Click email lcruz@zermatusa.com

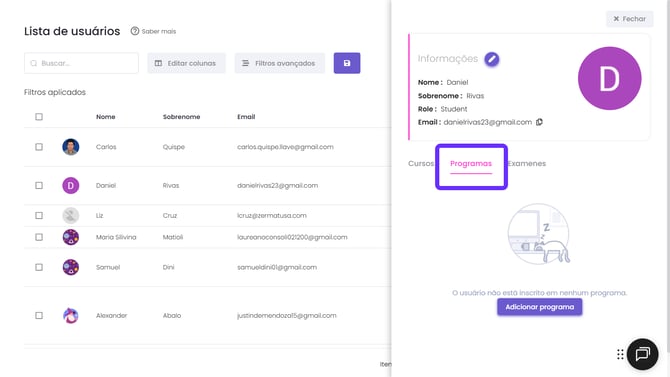click(x=272, y=215)
